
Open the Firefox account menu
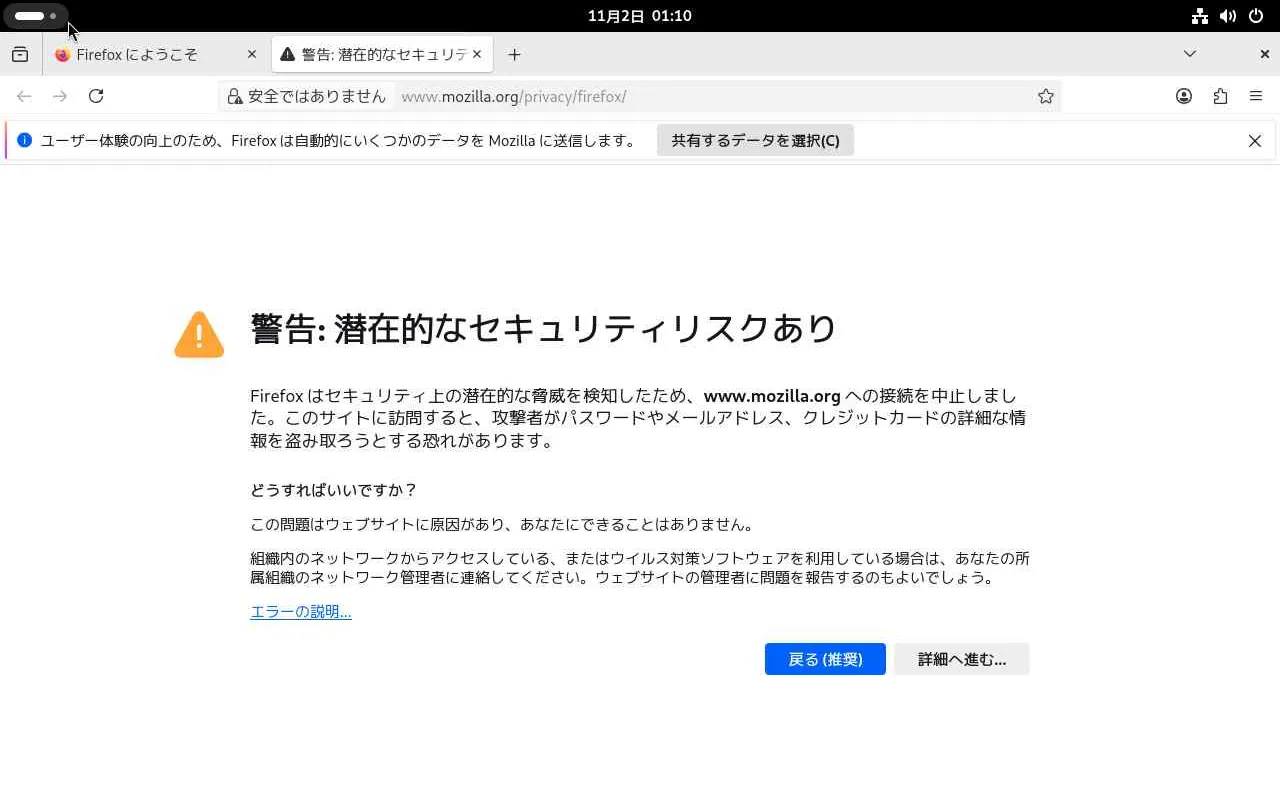(1184, 96)
